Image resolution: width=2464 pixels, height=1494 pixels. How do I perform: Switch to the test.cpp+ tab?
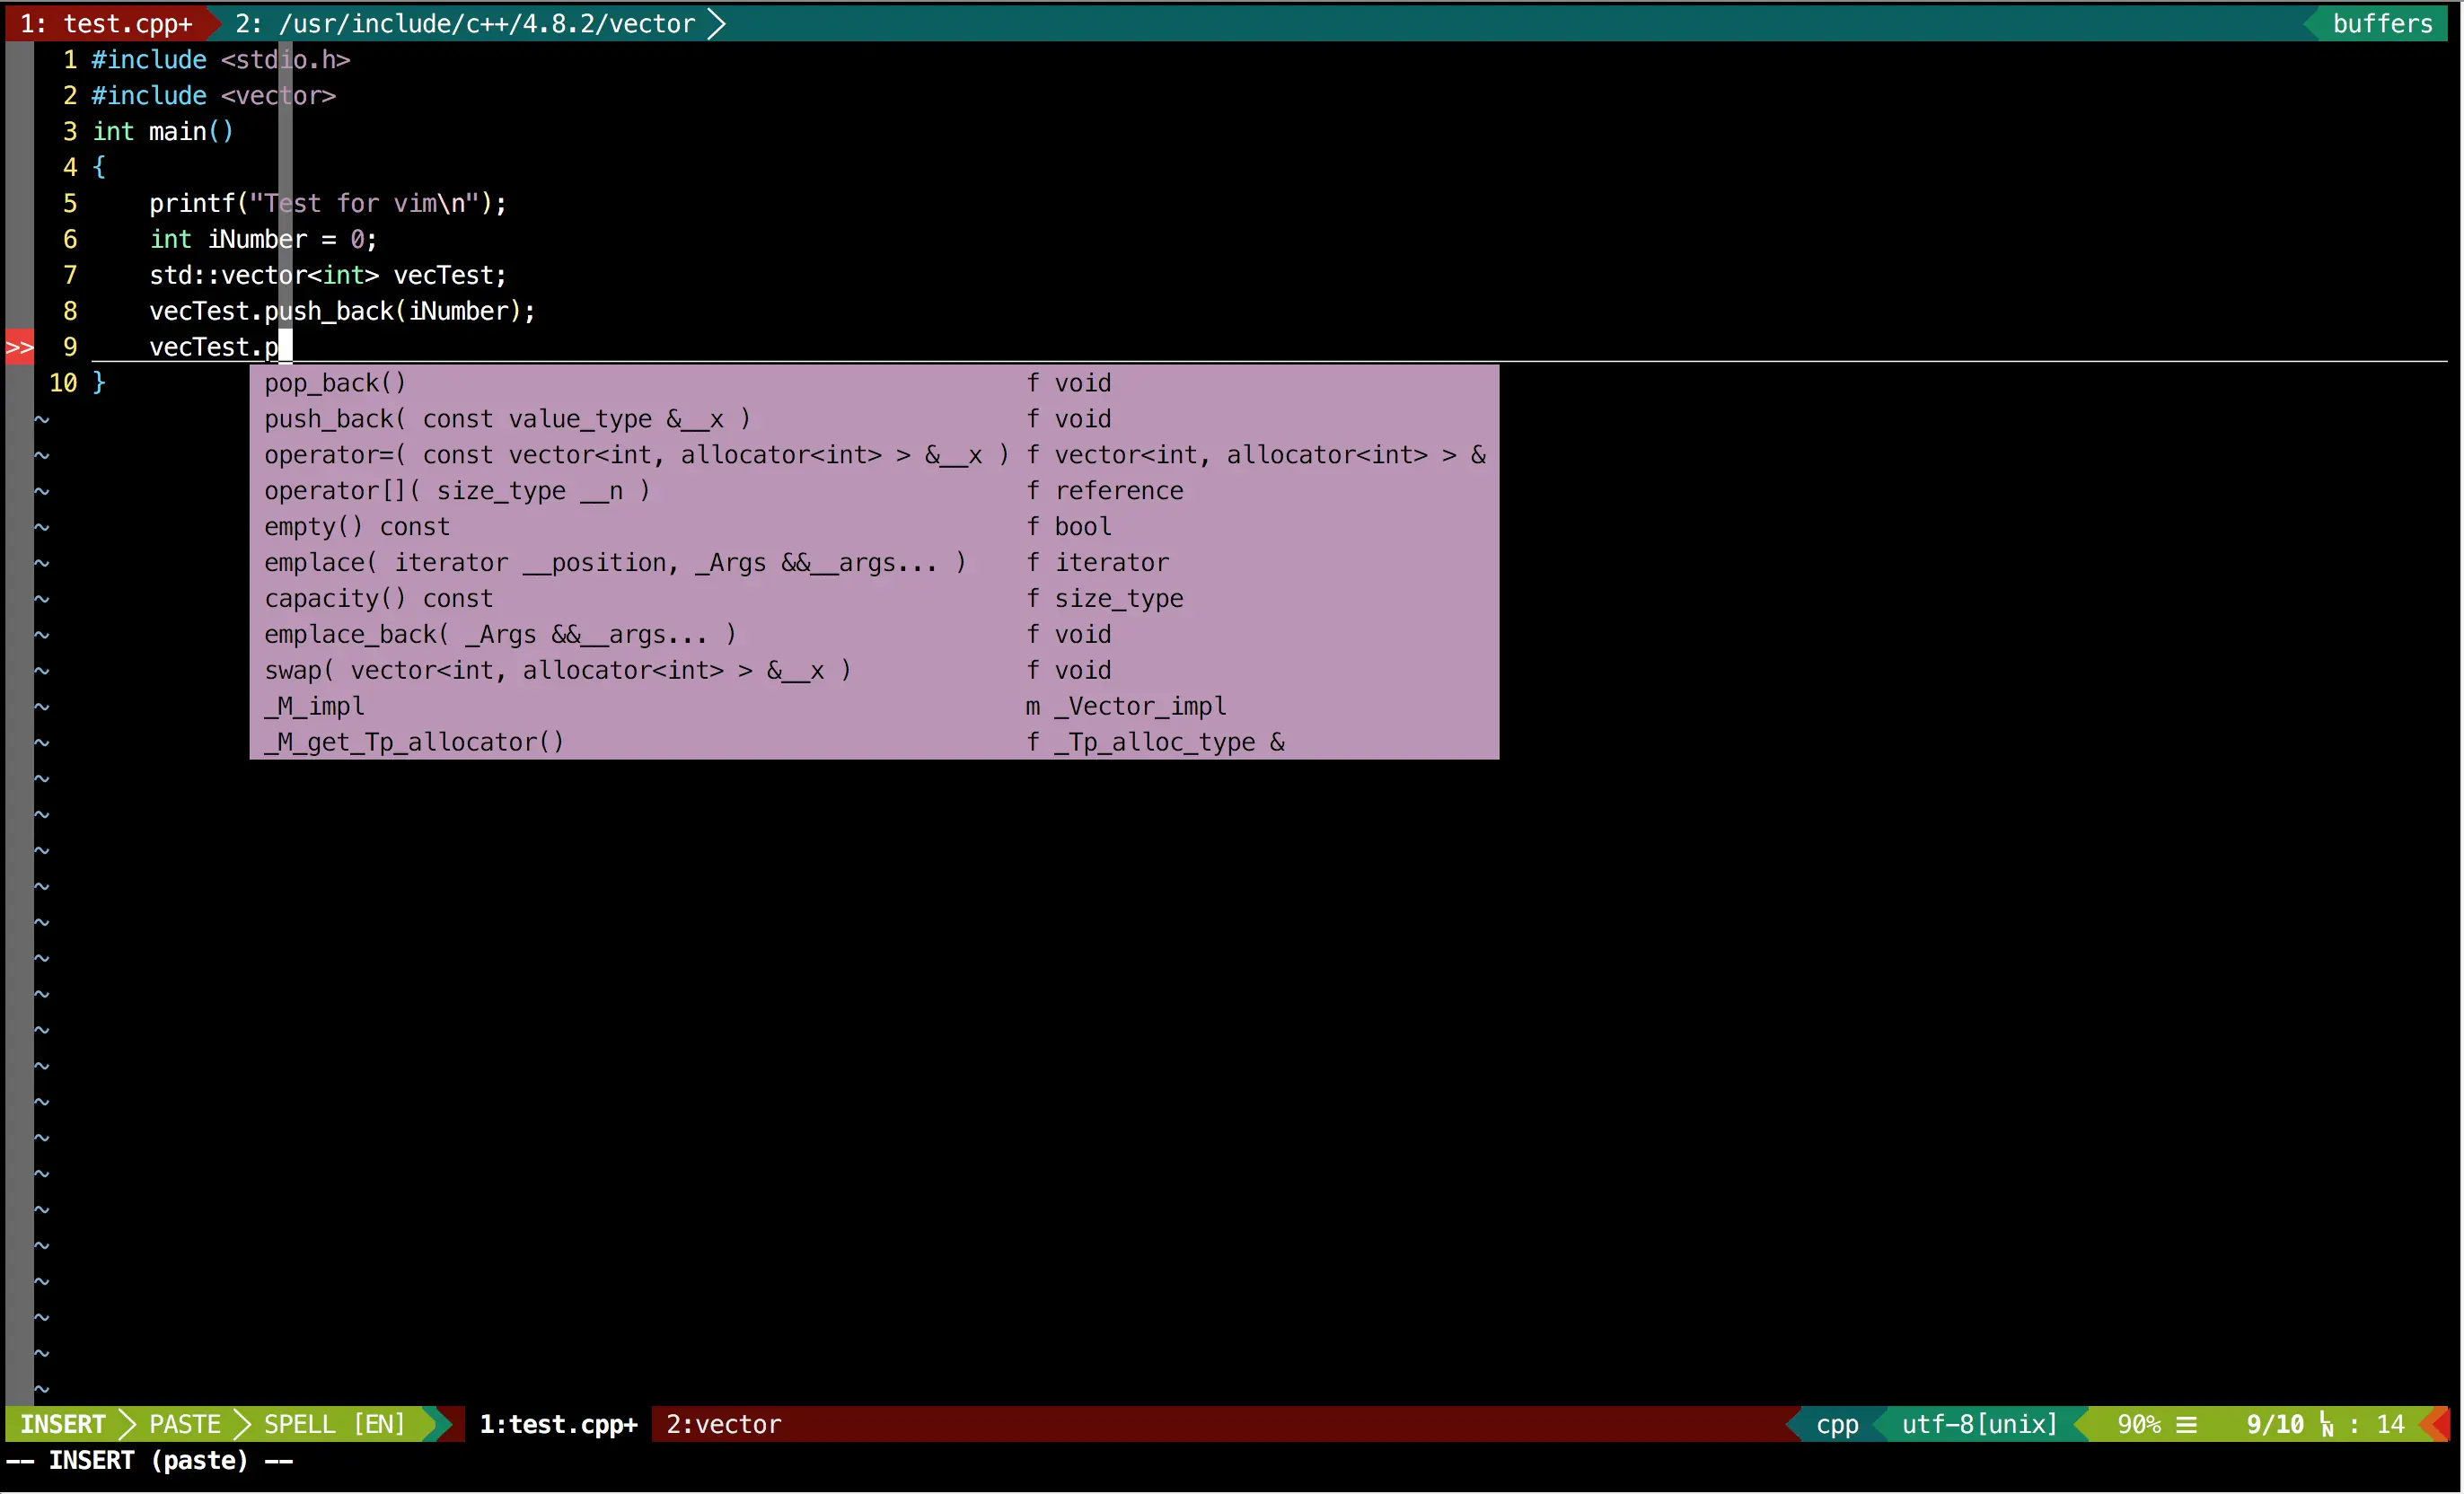pyautogui.click(x=107, y=23)
